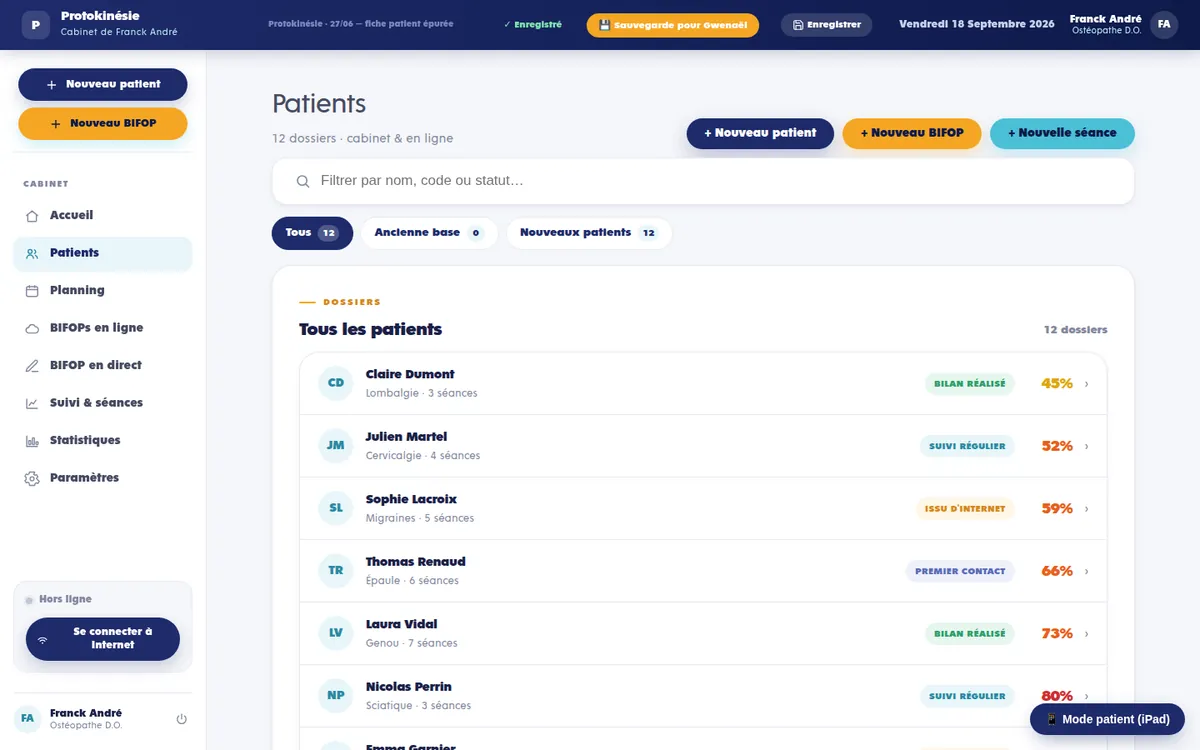Click the PREMIER CONTACT badge
Screen dimensions: 1200x750
(x=960, y=571)
